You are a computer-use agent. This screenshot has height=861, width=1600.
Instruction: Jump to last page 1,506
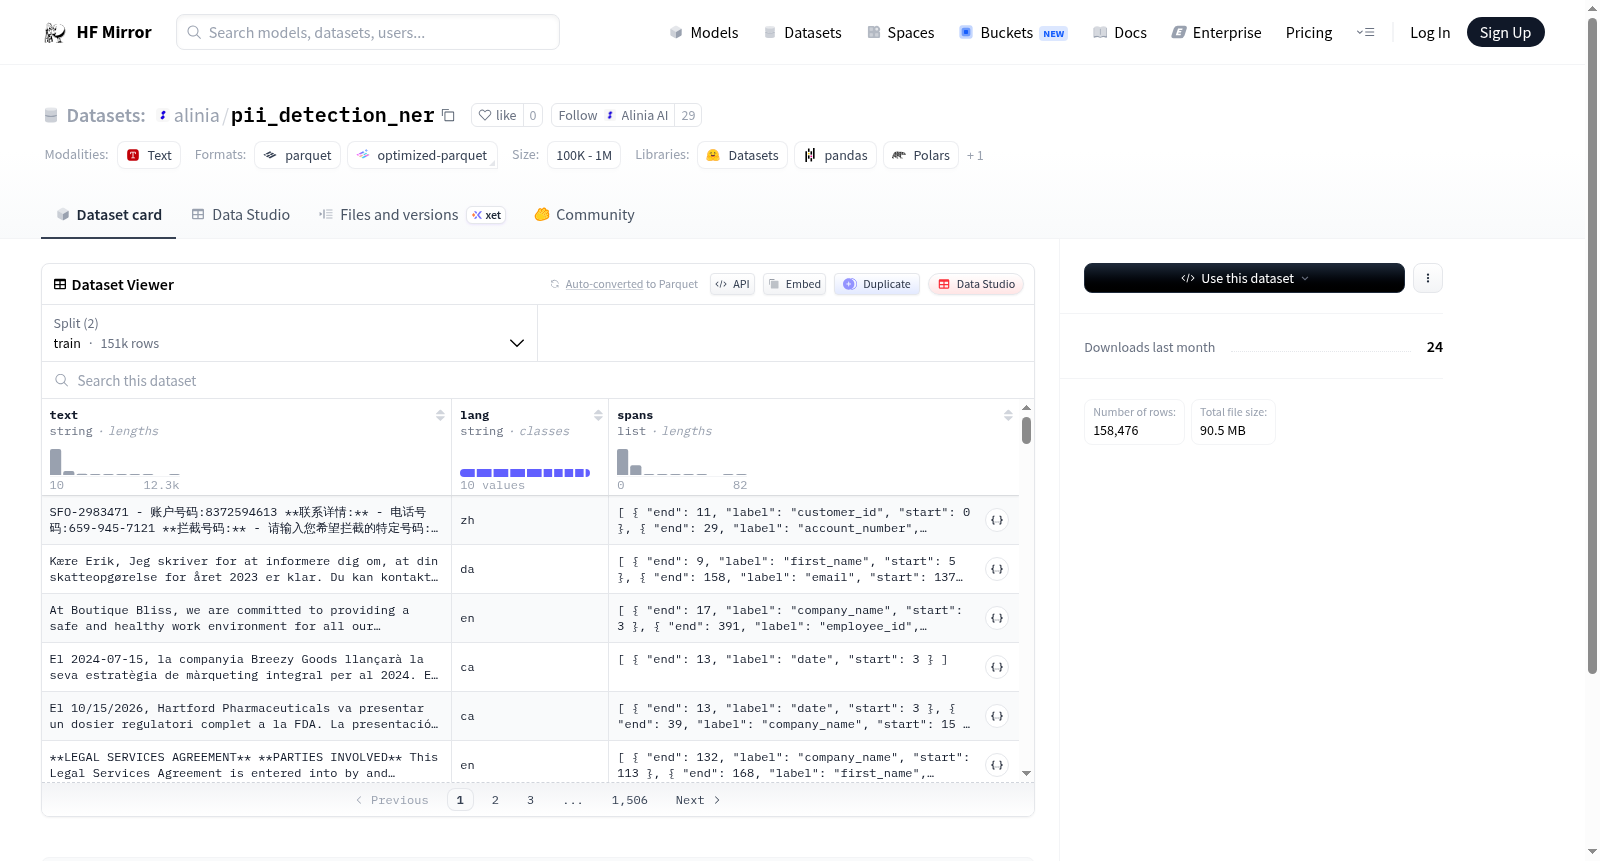630,800
